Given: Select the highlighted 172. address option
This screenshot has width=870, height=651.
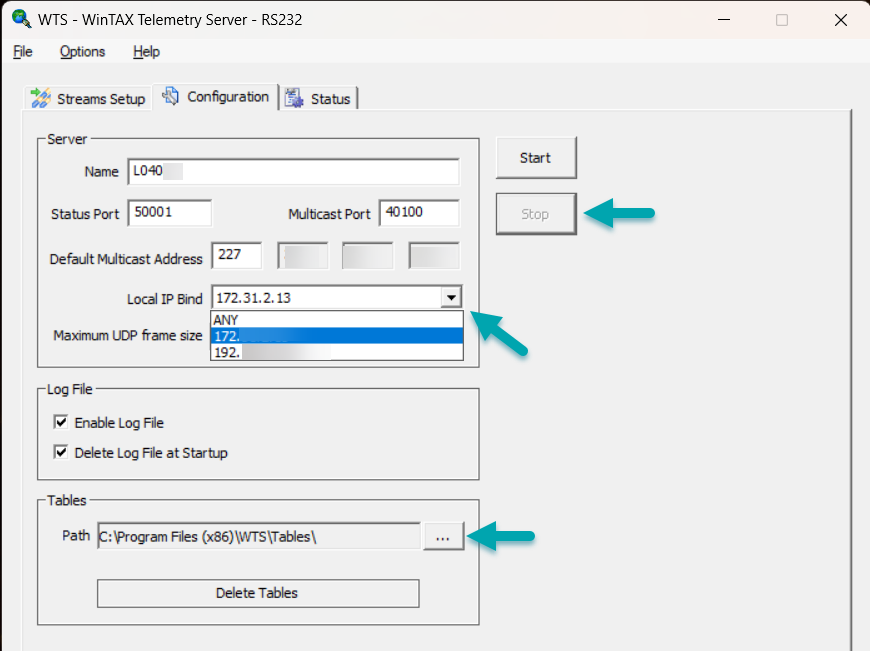Looking at the screenshot, I should pos(337,336).
